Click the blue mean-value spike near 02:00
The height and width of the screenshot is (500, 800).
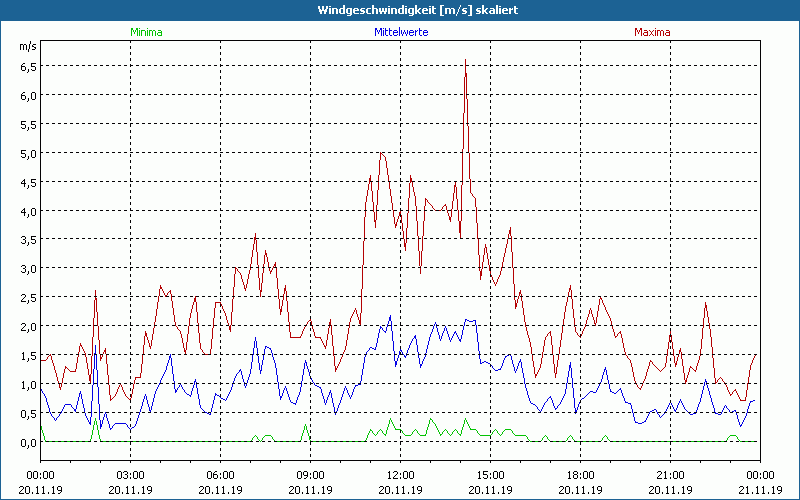95,346
